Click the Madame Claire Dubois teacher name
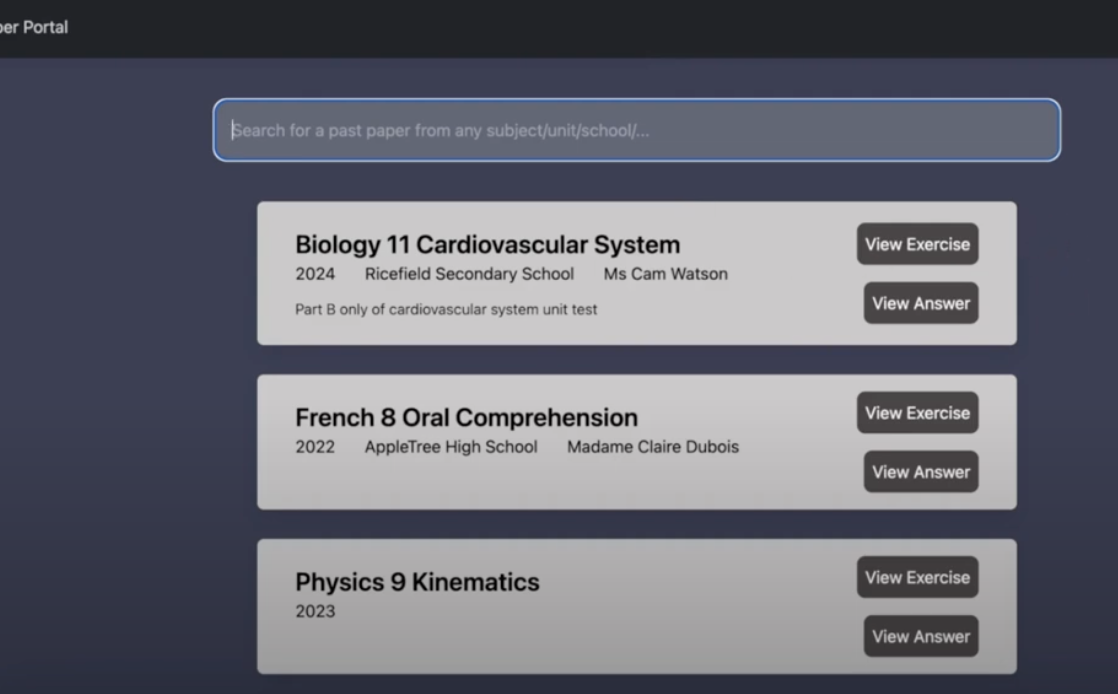The width and height of the screenshot is (1118, 694). pyautogui.click(x=652, y=447)
